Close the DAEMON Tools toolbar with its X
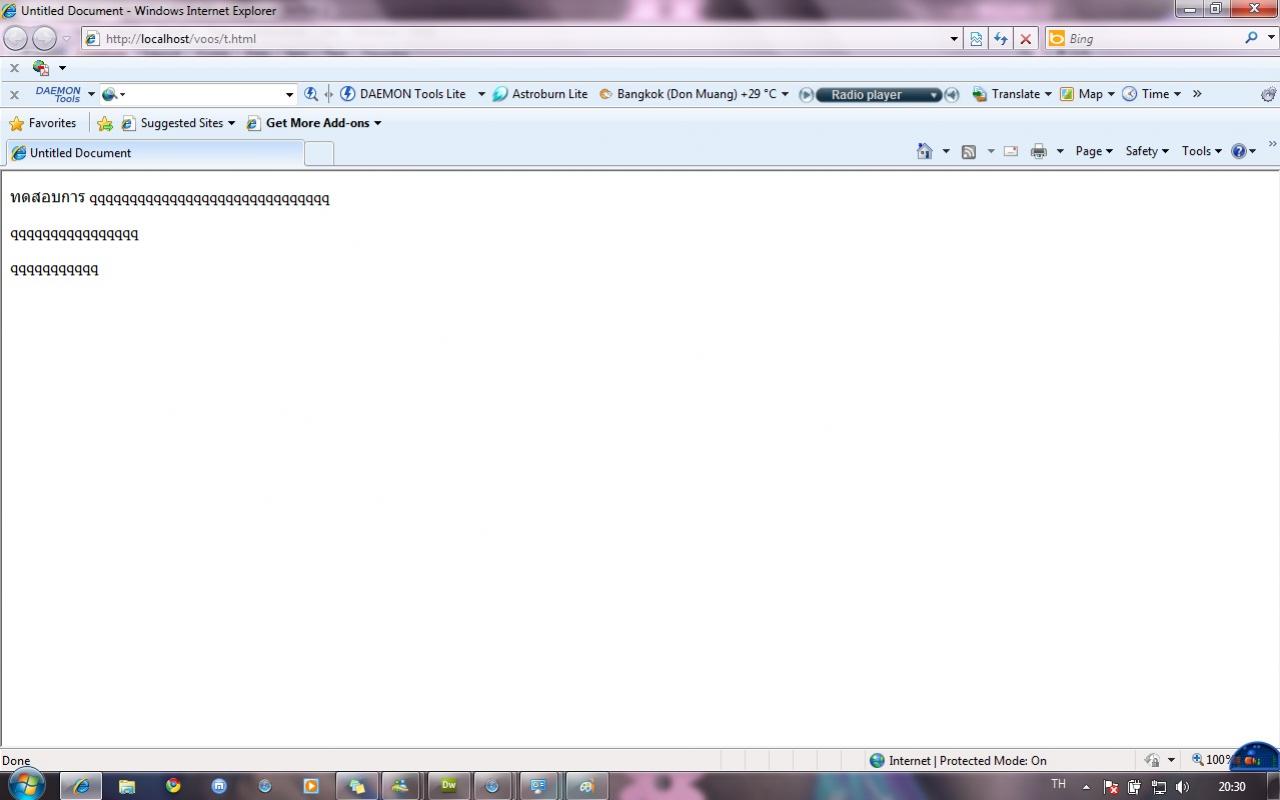 (x=14, y=94)
